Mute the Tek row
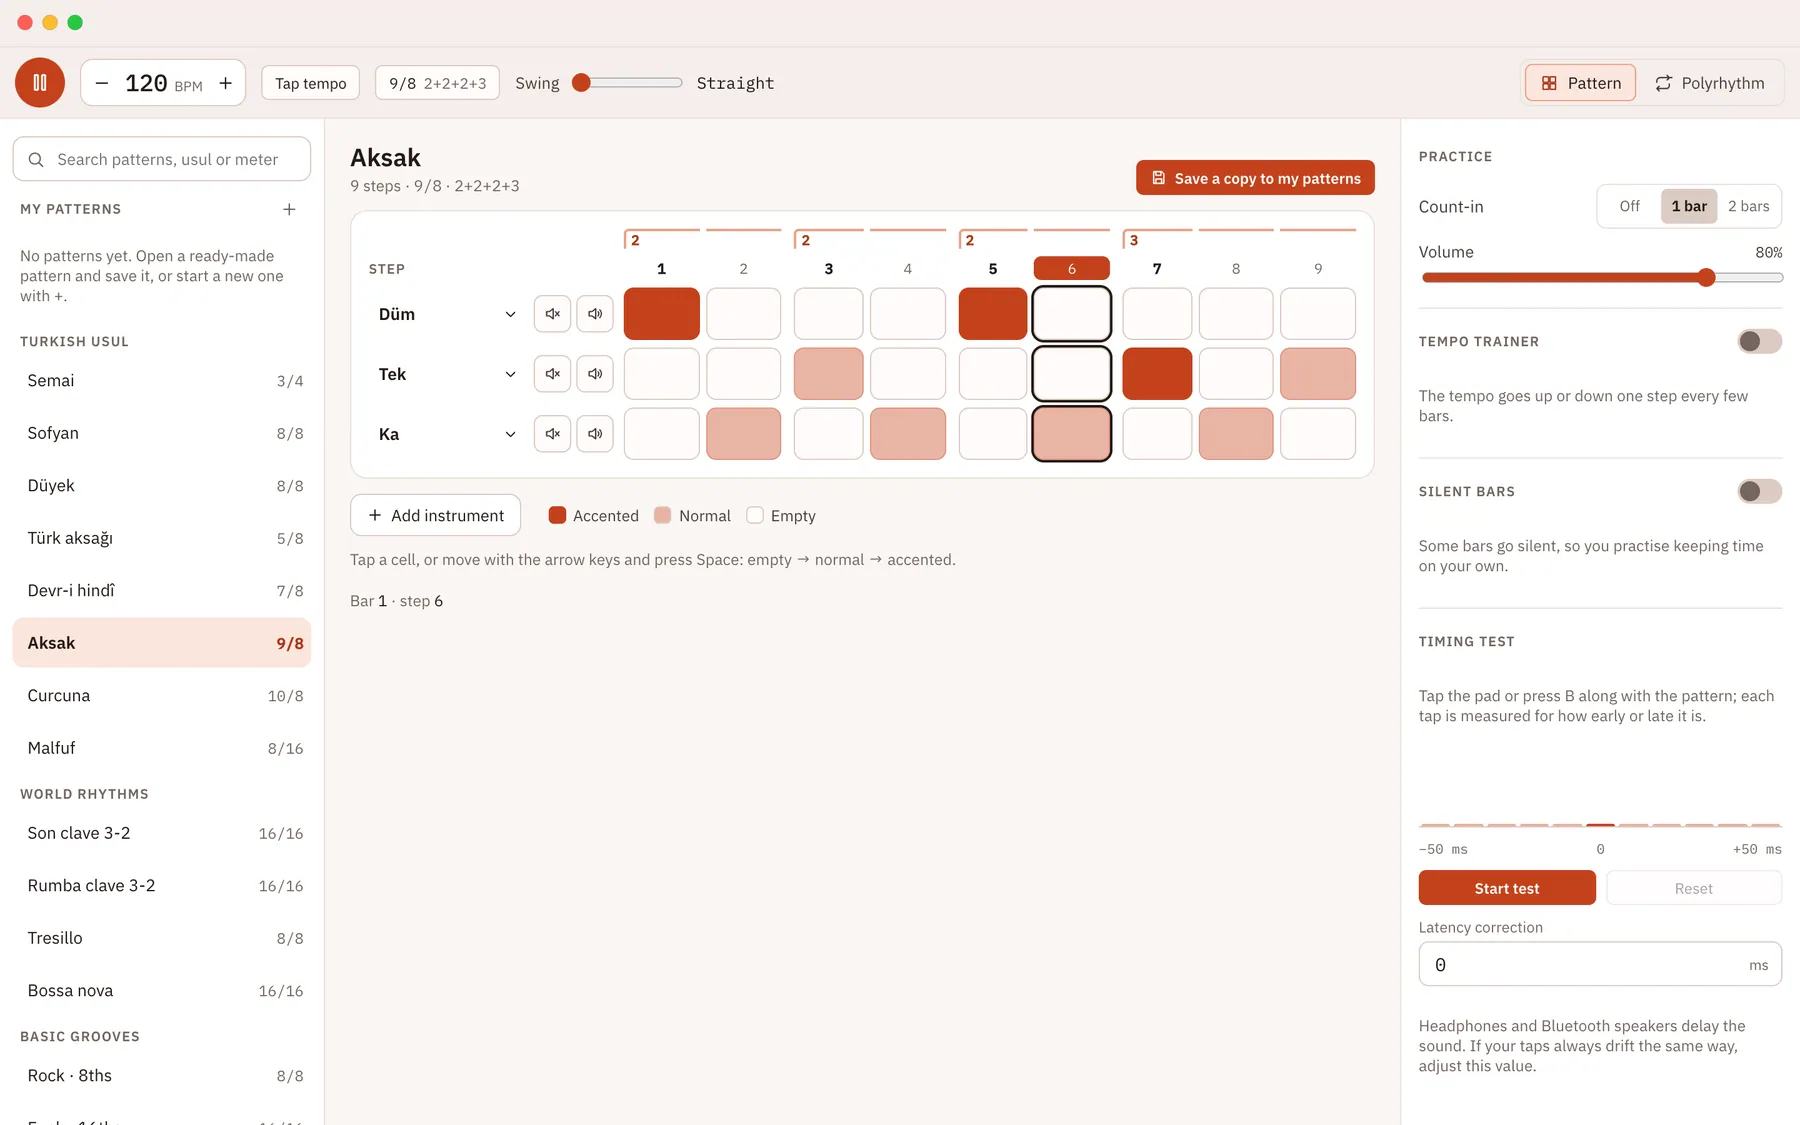This screenshot has width=1800, height=1125. [x=552, y=374]
